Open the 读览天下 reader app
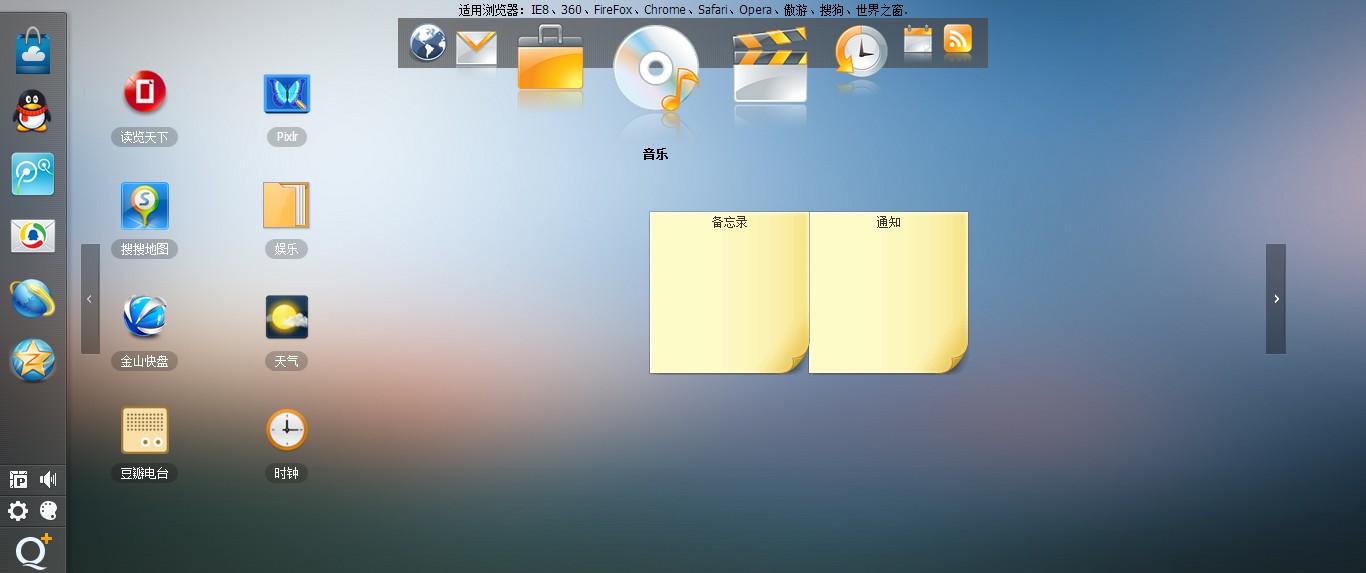This screenshot has height=573, width=1366. click(x=145, y=93)
